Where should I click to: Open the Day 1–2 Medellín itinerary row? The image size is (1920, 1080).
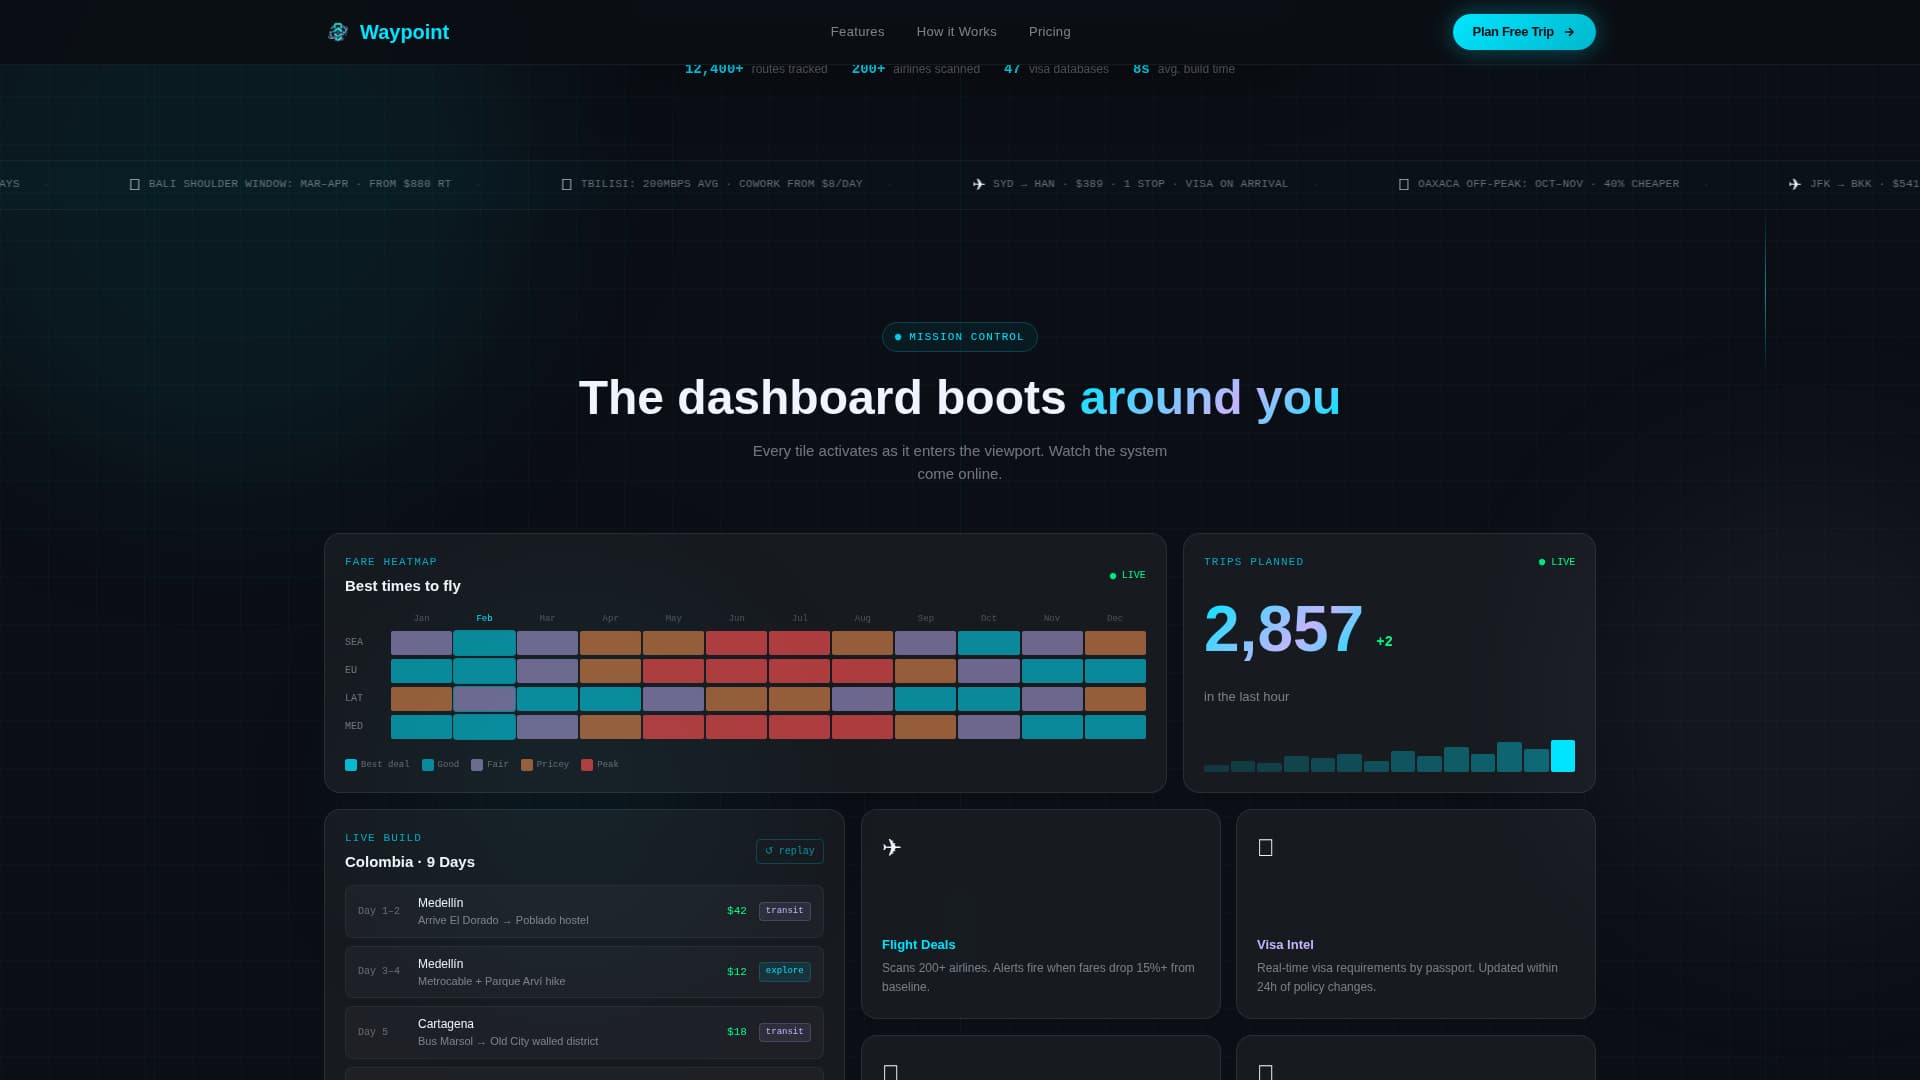[x=584, y=911]
